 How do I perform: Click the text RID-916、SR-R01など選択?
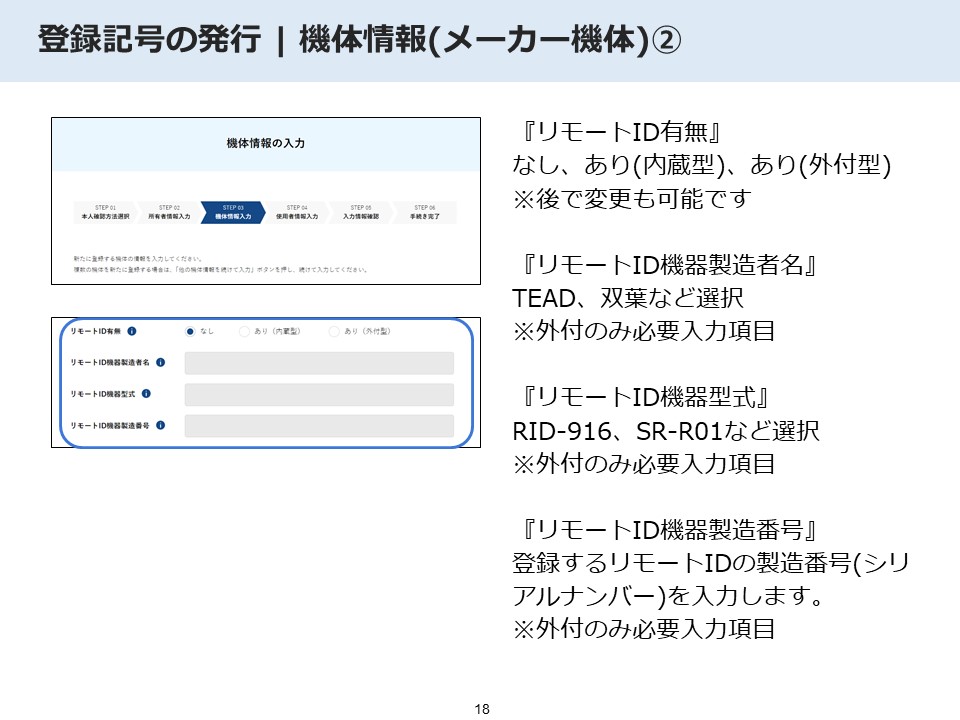click(x=666, y=431)
